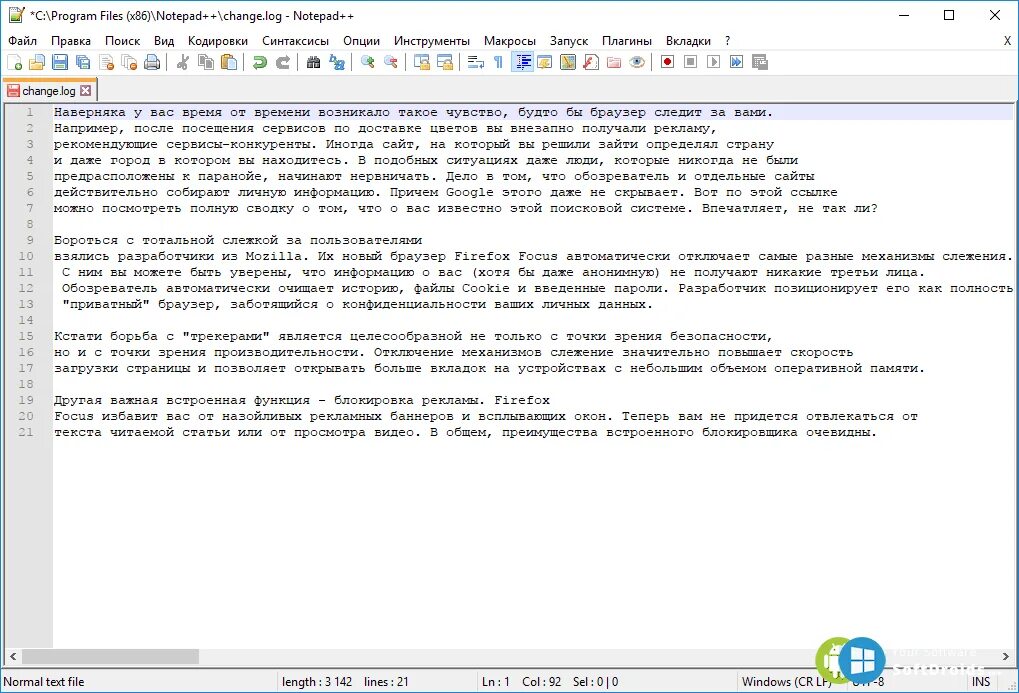The image size is (1019, 693).
Task: Toggle word wrap toolbar button
Action: 476,62
